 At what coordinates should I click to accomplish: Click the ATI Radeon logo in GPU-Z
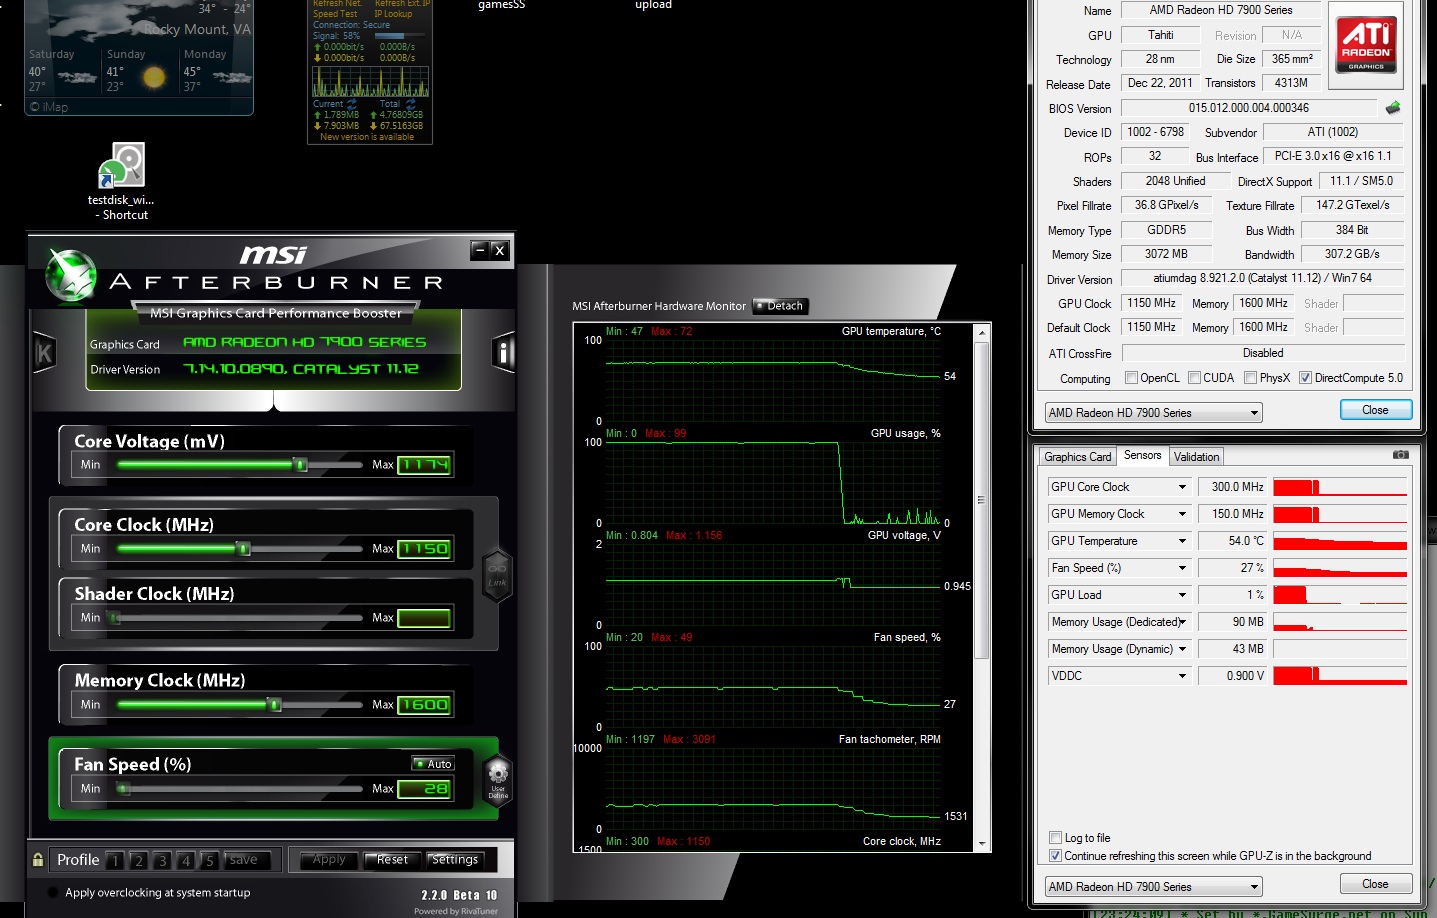click(x=1366, y=46)
